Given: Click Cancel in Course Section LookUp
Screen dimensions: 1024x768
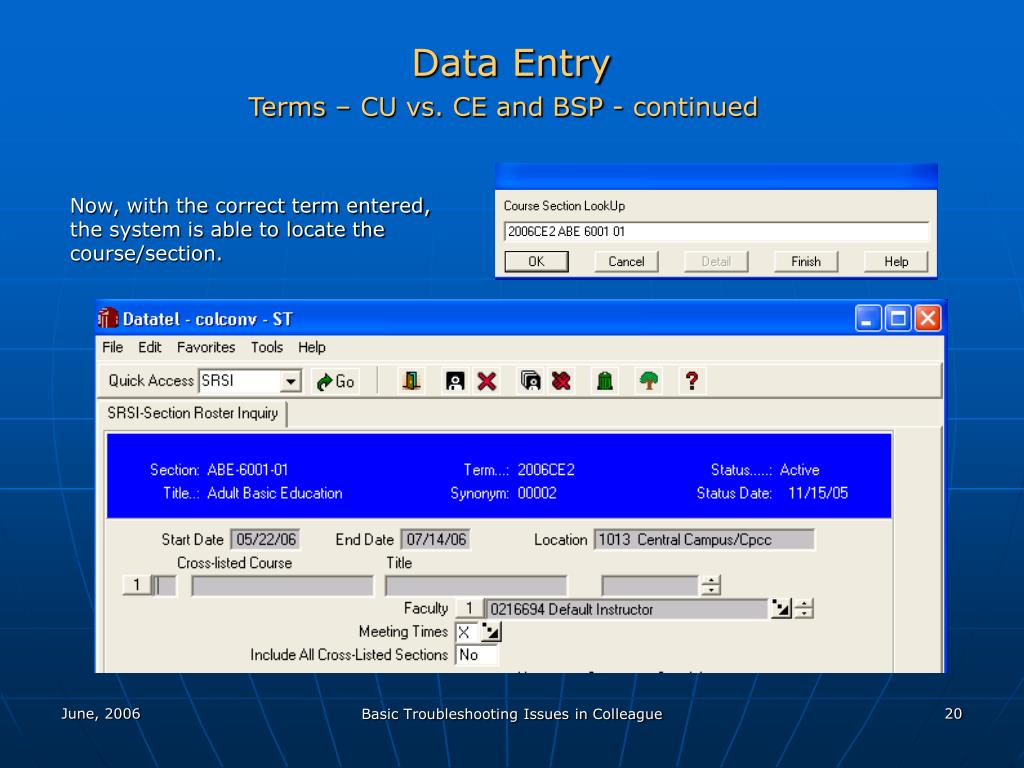Looking at the screenshot, I should [626, 262].
